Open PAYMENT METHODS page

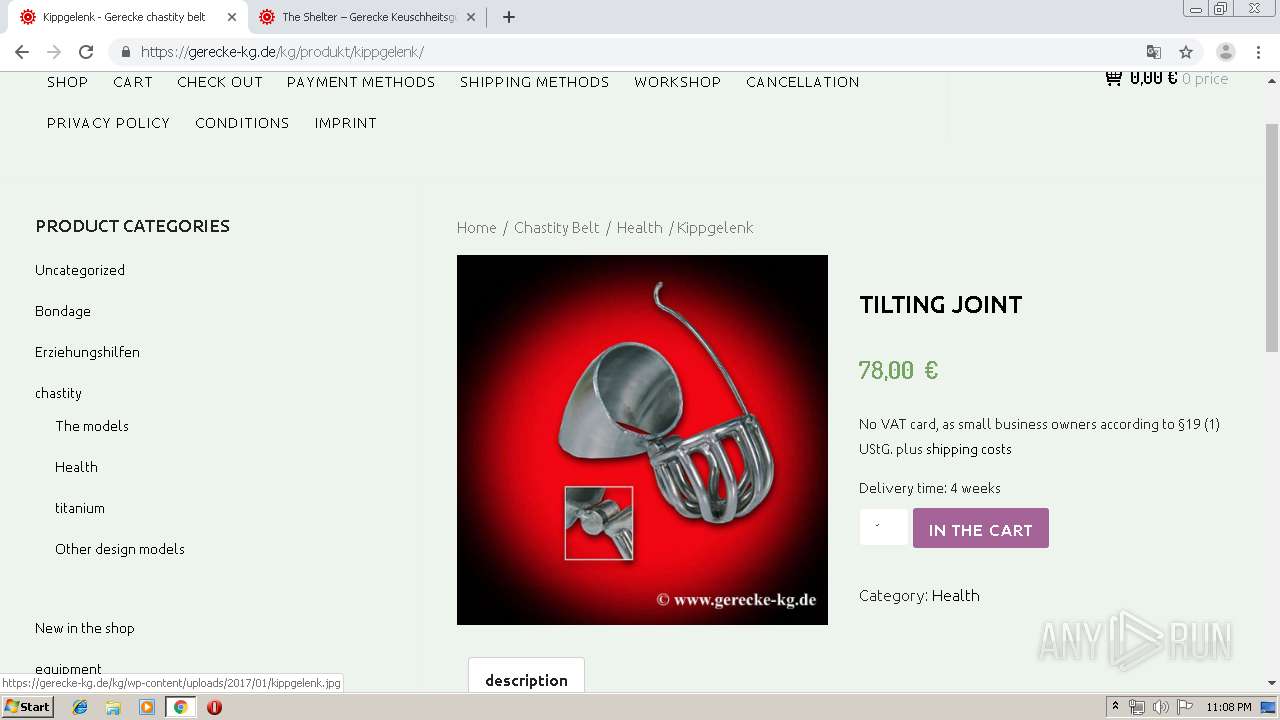(361, 82)
